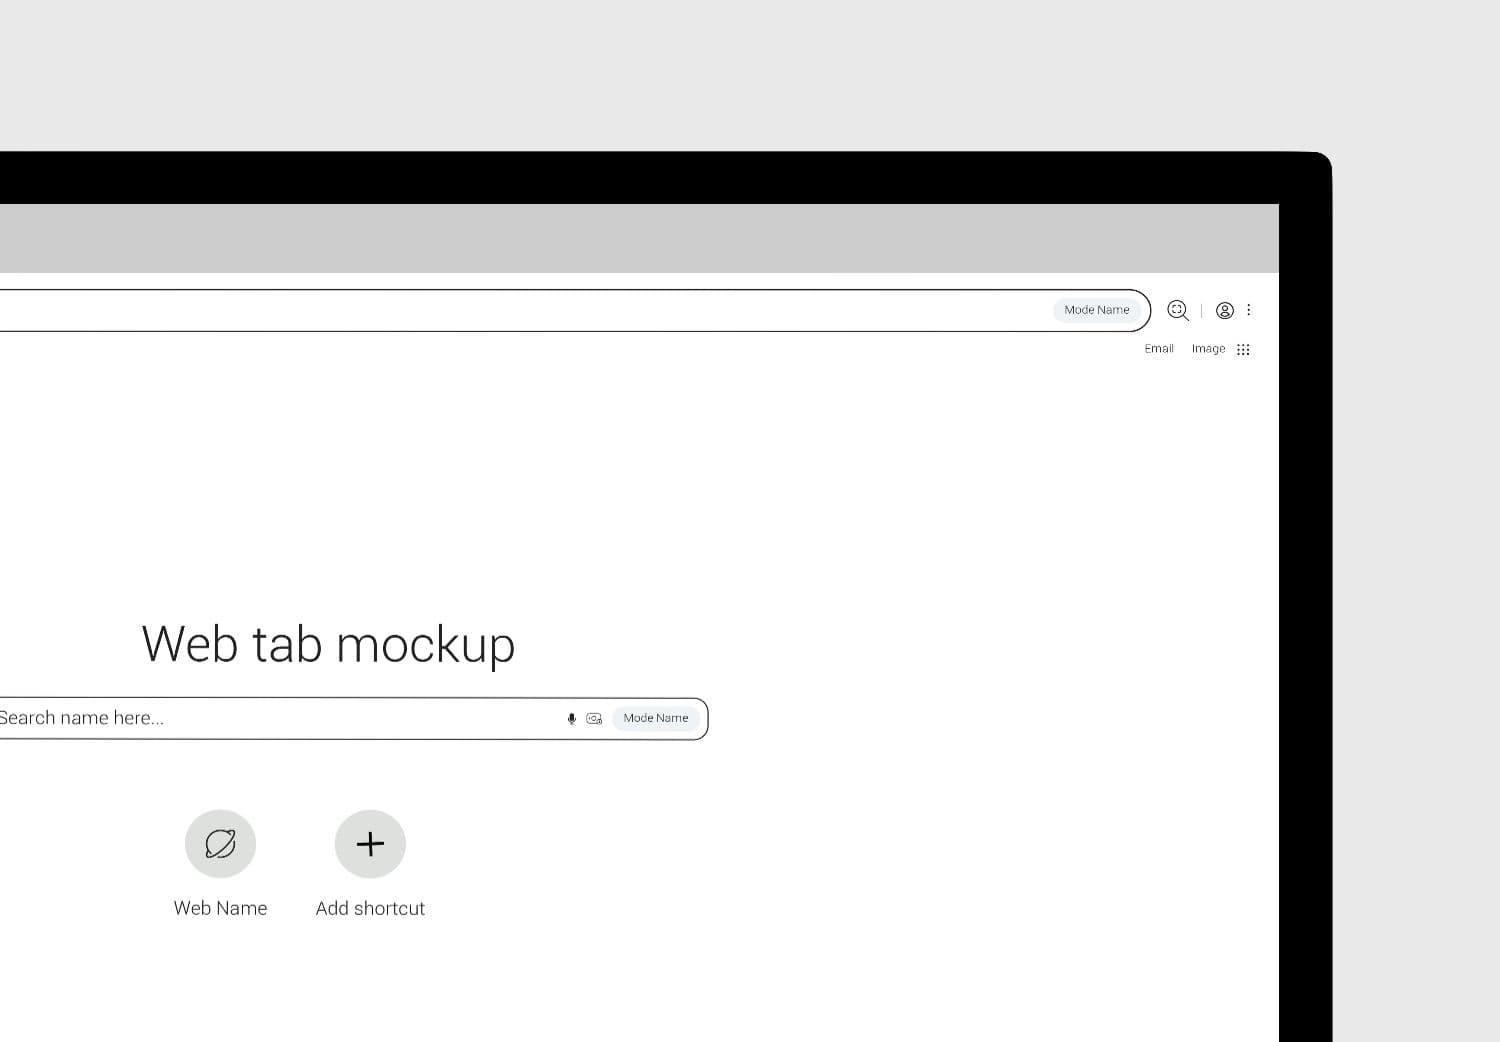
Task: Click the Web Name label
Action: pyautogui.click(x=220, y=908)
